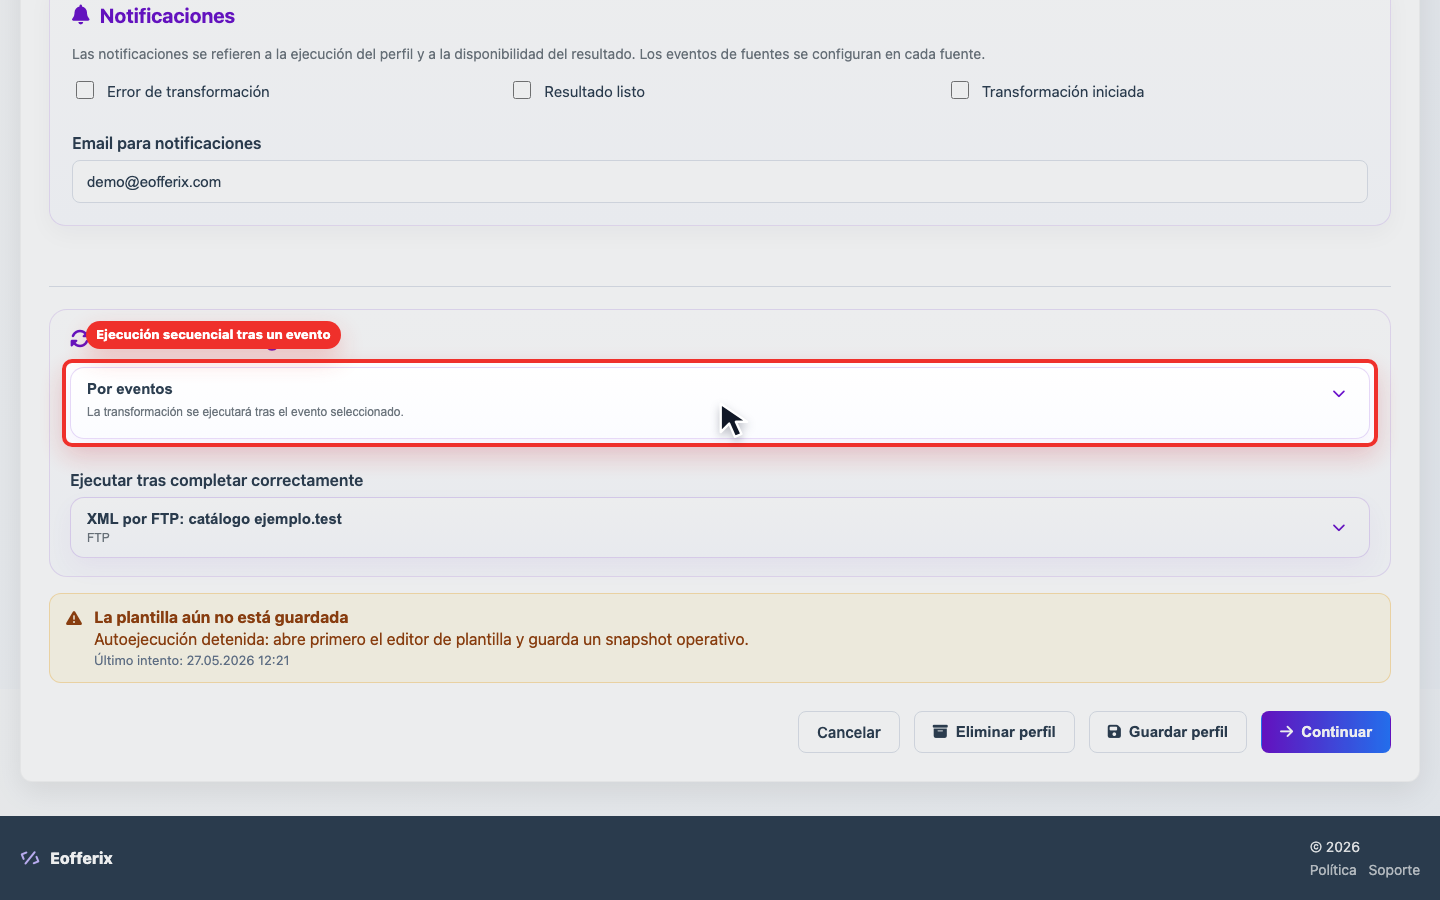
Task: Click the Eofferix logo icon in the footer
Action: tap(30, 858)
